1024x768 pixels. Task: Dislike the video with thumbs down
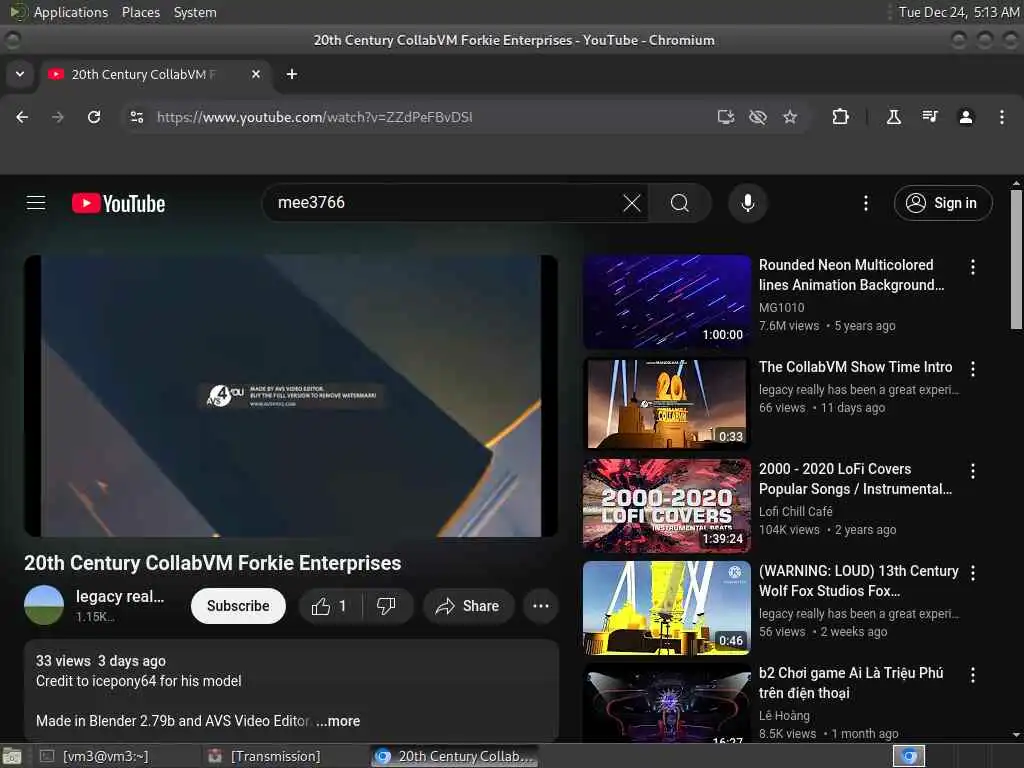pos(387,606)
